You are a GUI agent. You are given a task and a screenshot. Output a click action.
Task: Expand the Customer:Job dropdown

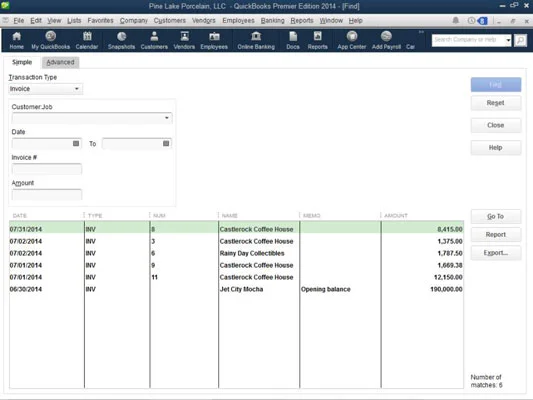point(167,118)
